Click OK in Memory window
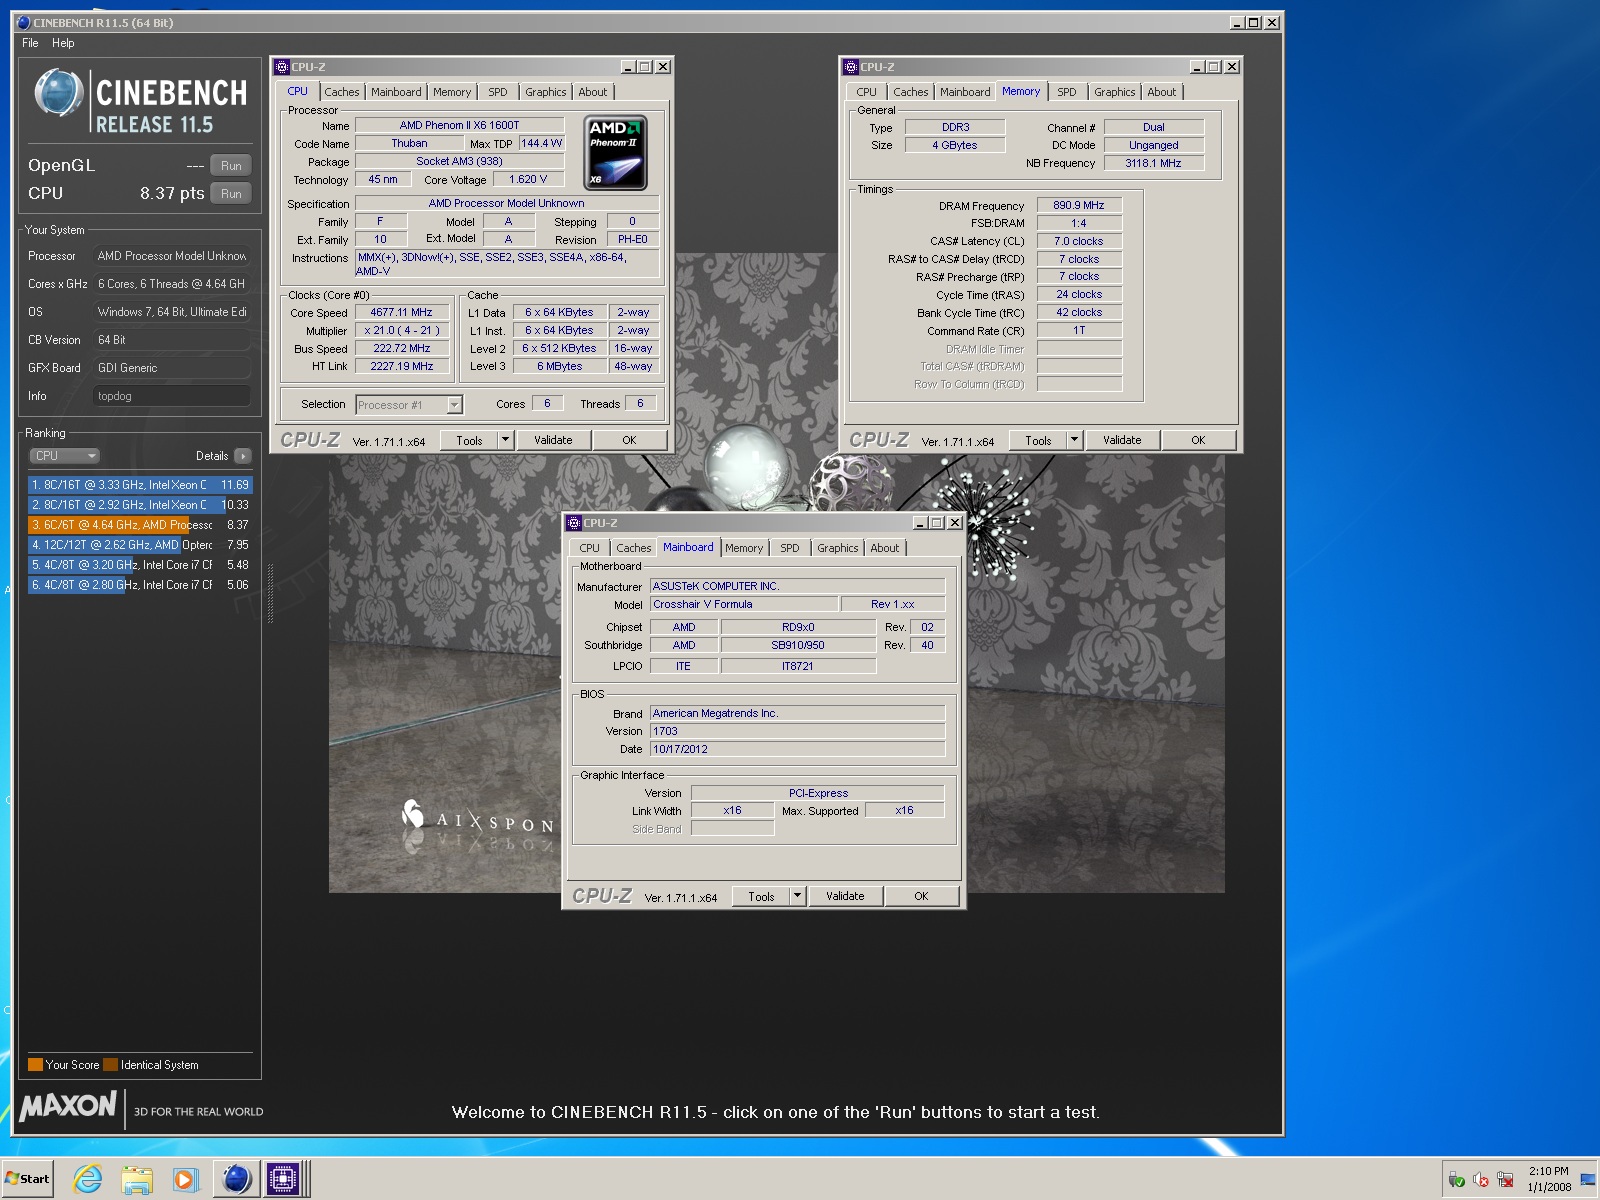1600x1200 pixels. click(x=1198, y=440)
